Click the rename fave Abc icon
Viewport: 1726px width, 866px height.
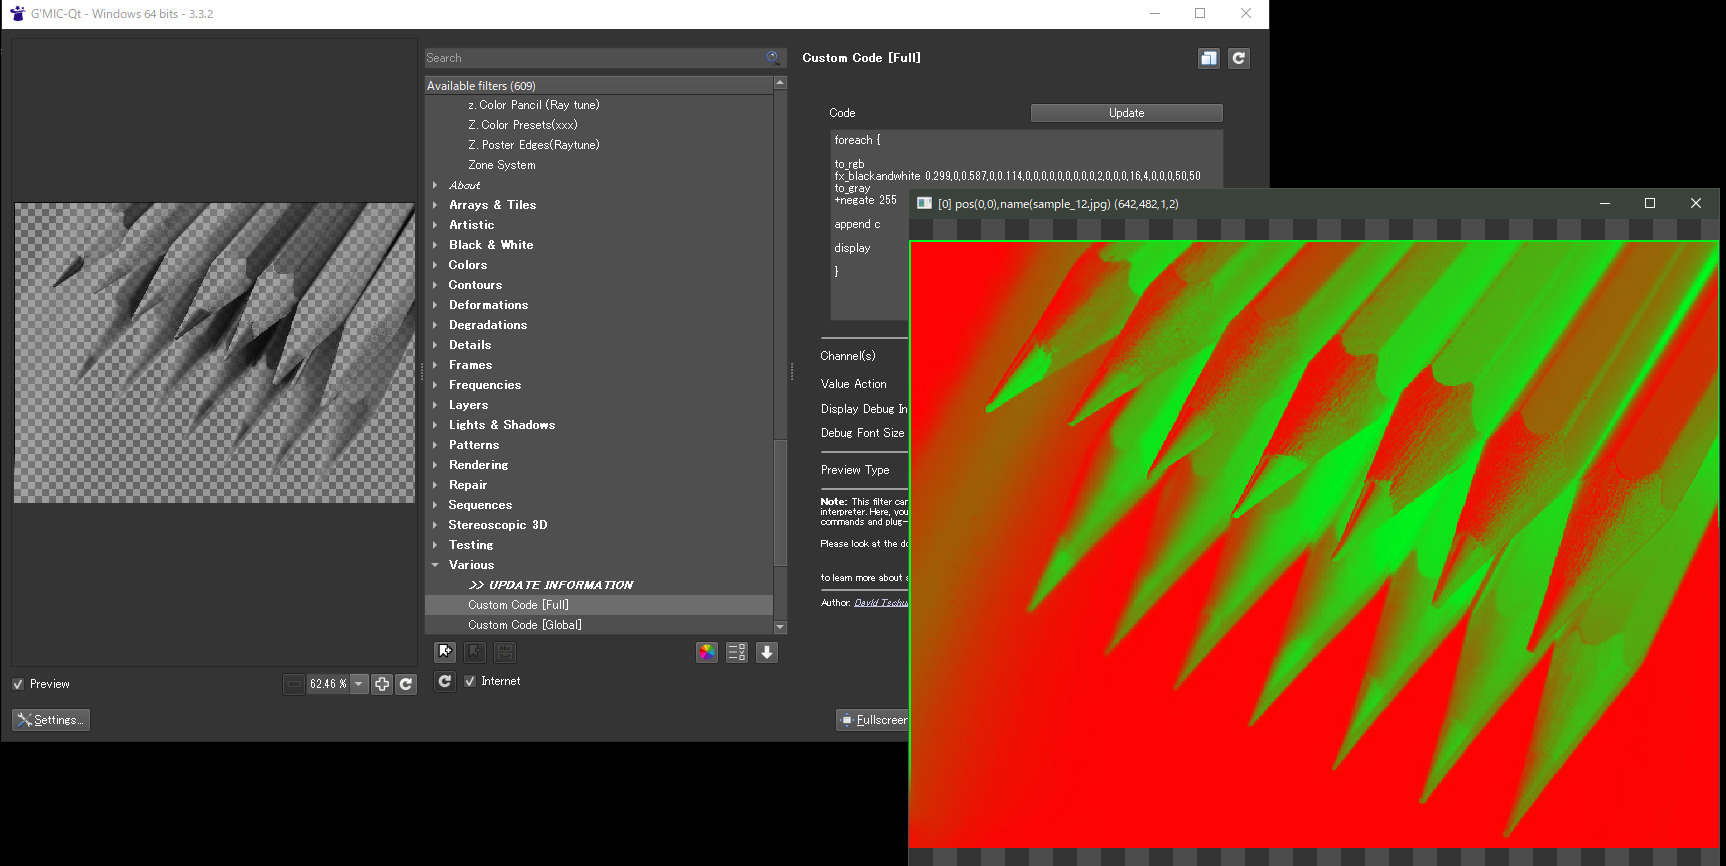tap(505, 652)
